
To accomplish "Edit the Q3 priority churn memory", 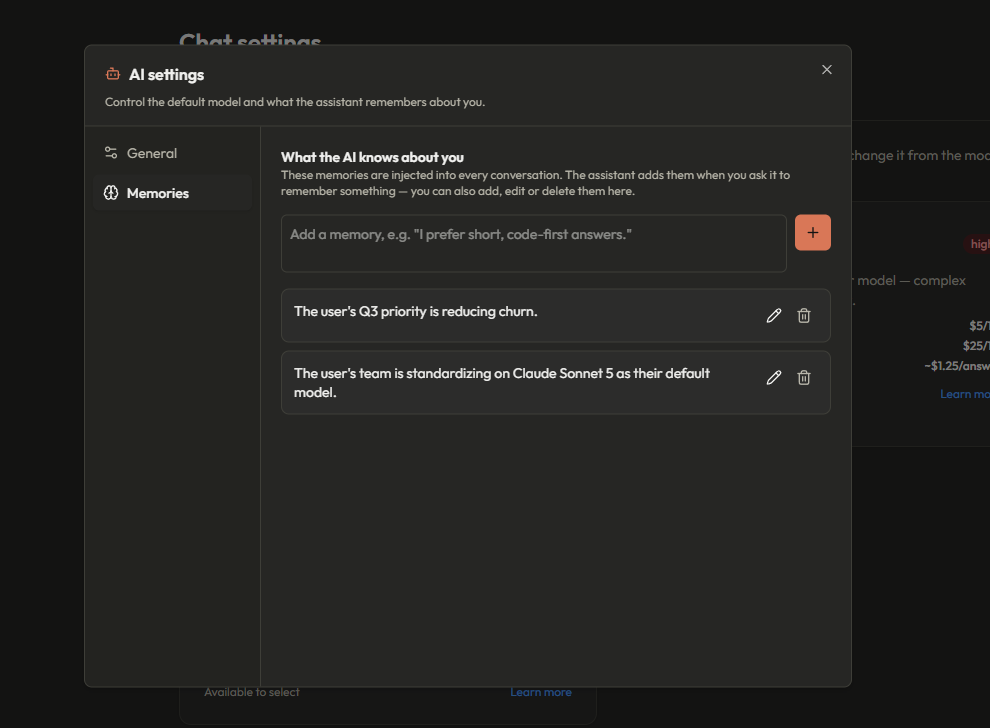I will click(x=773, y=315).
